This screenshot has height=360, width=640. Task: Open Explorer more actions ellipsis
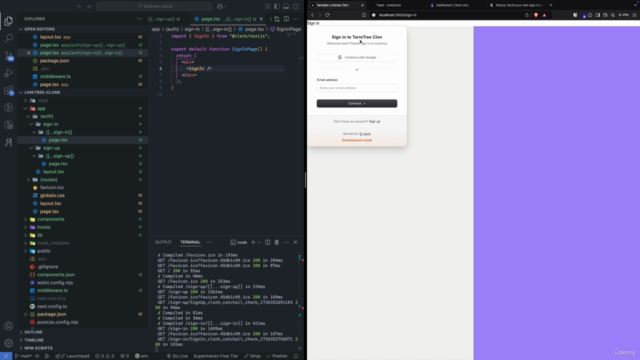(140, 19)
